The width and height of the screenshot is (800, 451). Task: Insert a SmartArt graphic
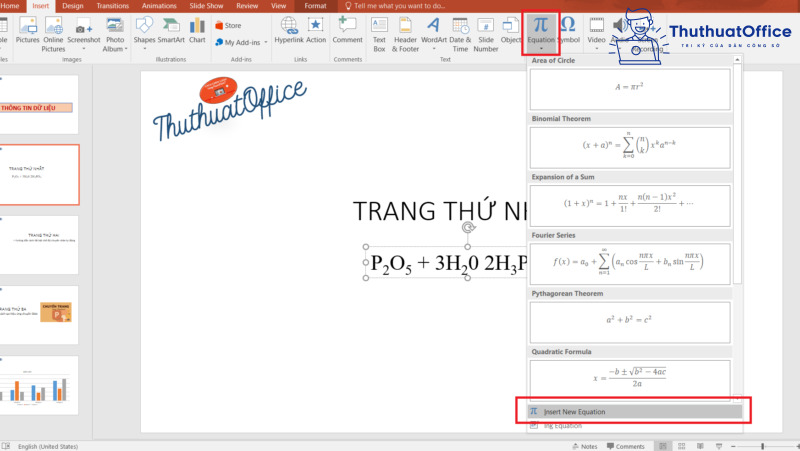[171, 31]
